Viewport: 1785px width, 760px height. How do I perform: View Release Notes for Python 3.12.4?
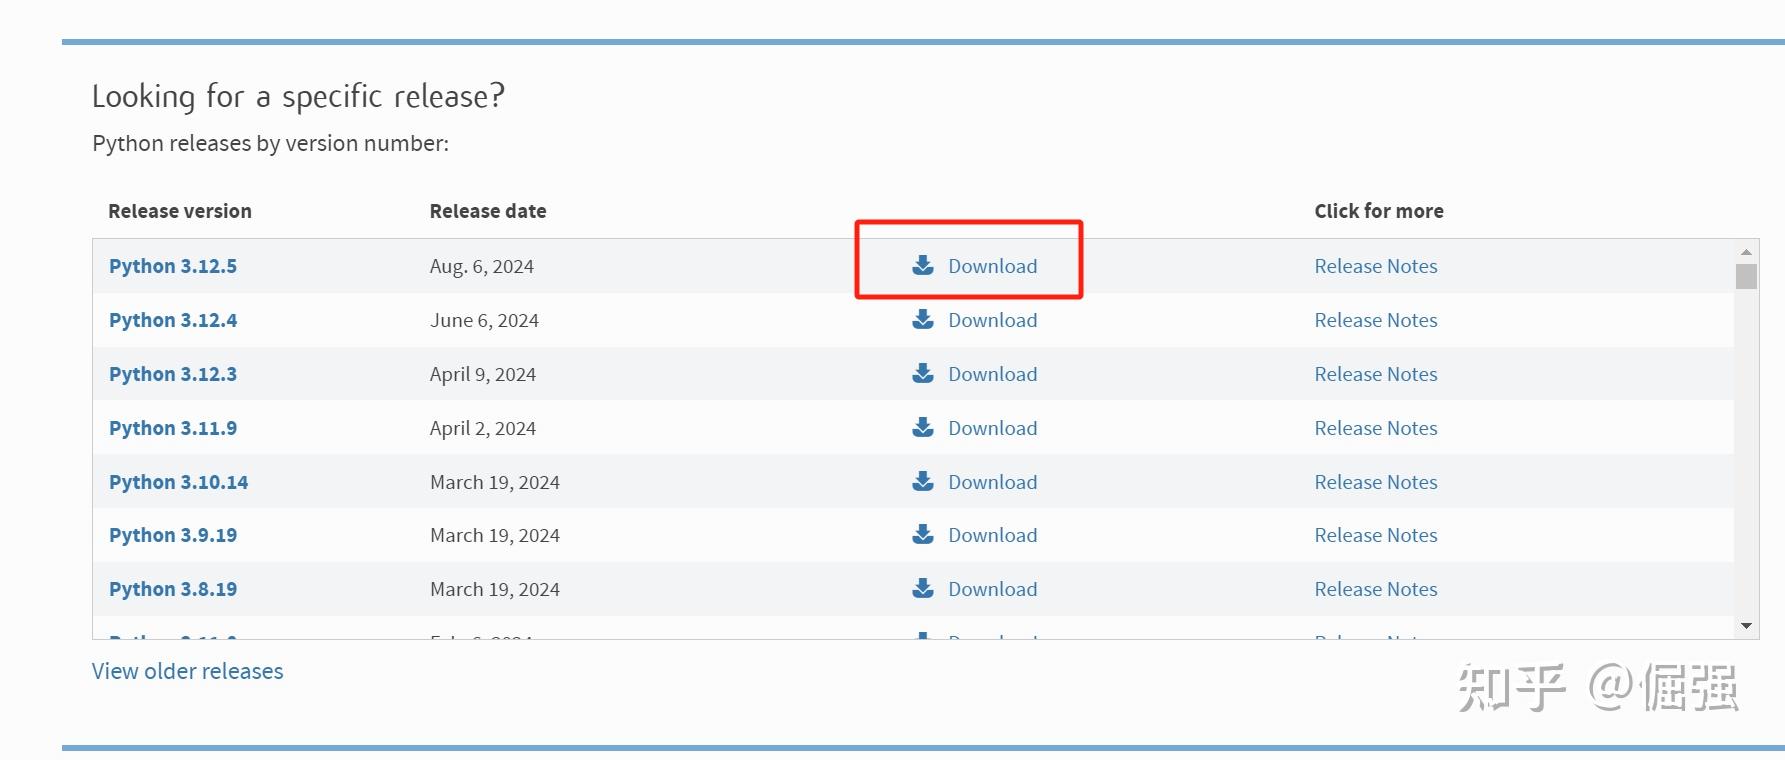1376,320
